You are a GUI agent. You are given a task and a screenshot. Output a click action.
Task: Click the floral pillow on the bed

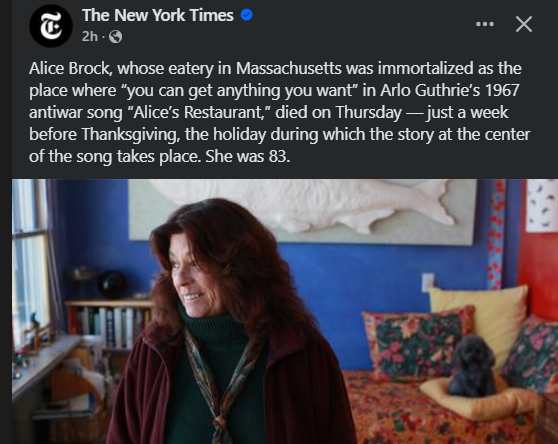click(418, 342)
